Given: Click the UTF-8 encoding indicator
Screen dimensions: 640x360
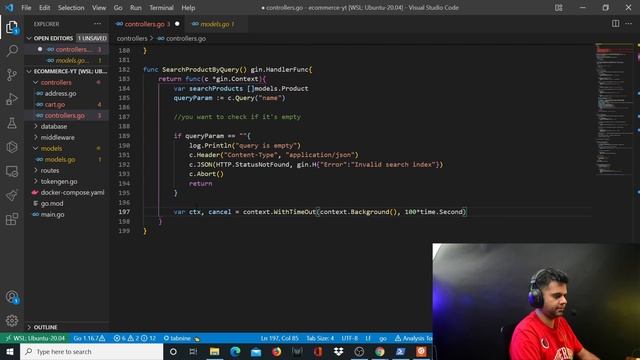Looking at the screenshot, I should pyautogui.click(x=349, y=338).
